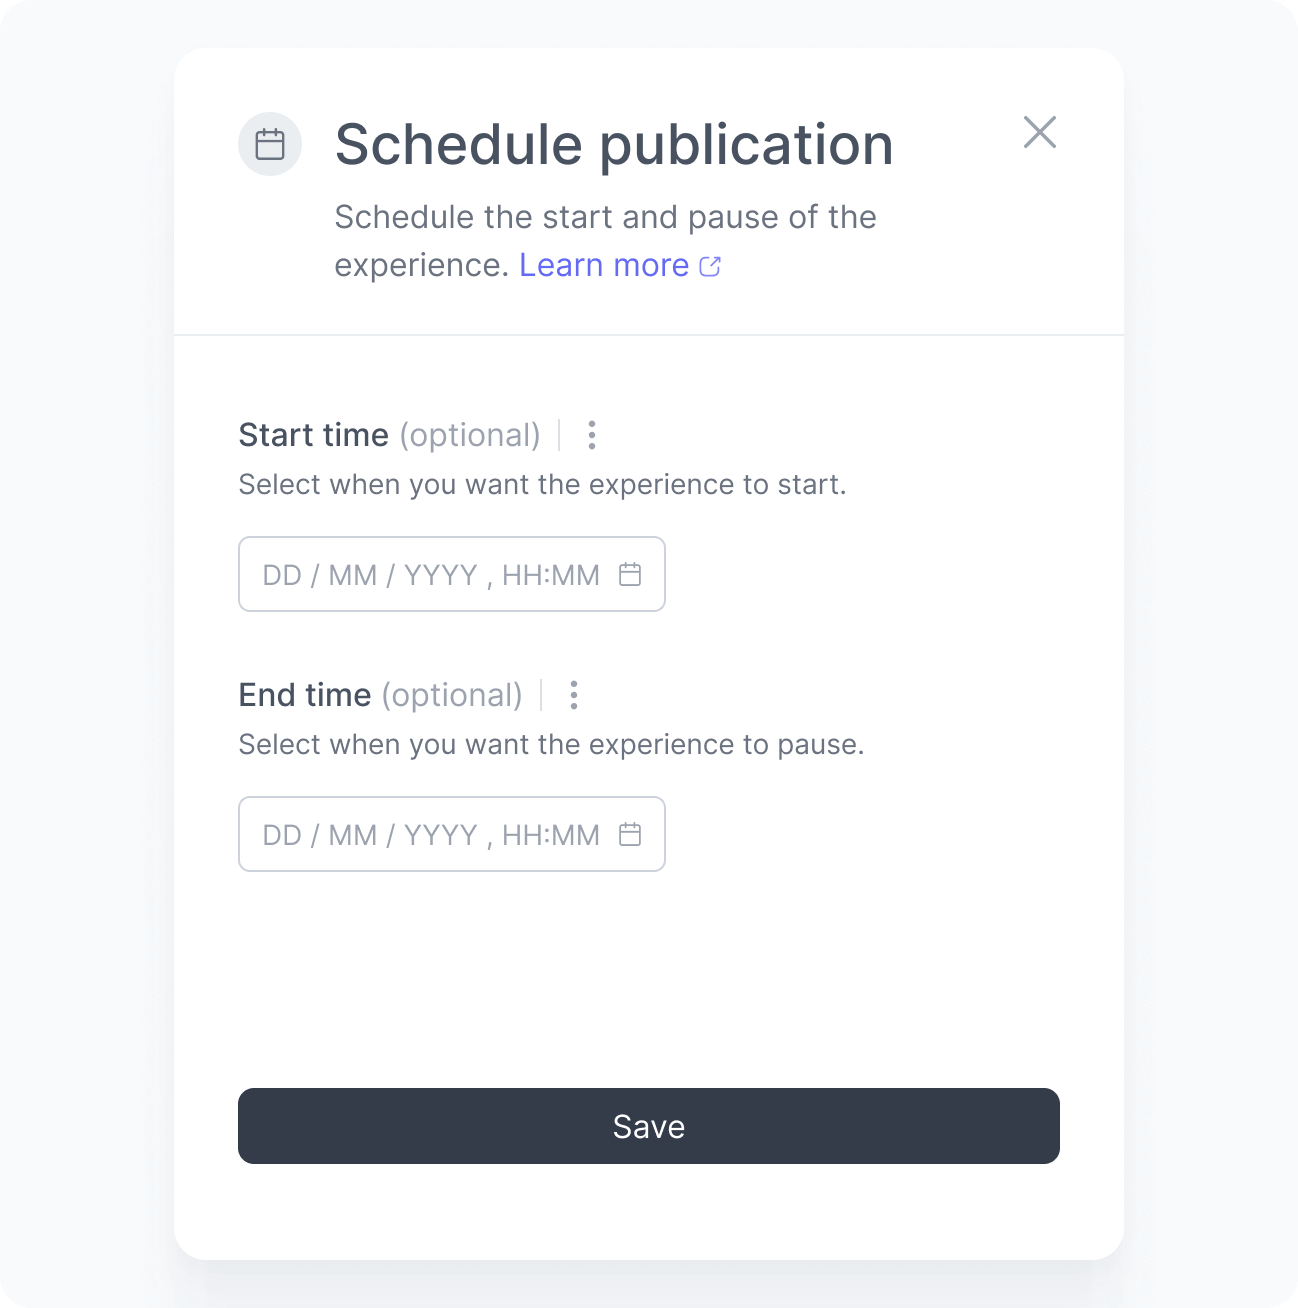Expand options via the kebab menu near Start time
The height and width of the screenshot is (1308, 1298).
click(x=591, y=436)
